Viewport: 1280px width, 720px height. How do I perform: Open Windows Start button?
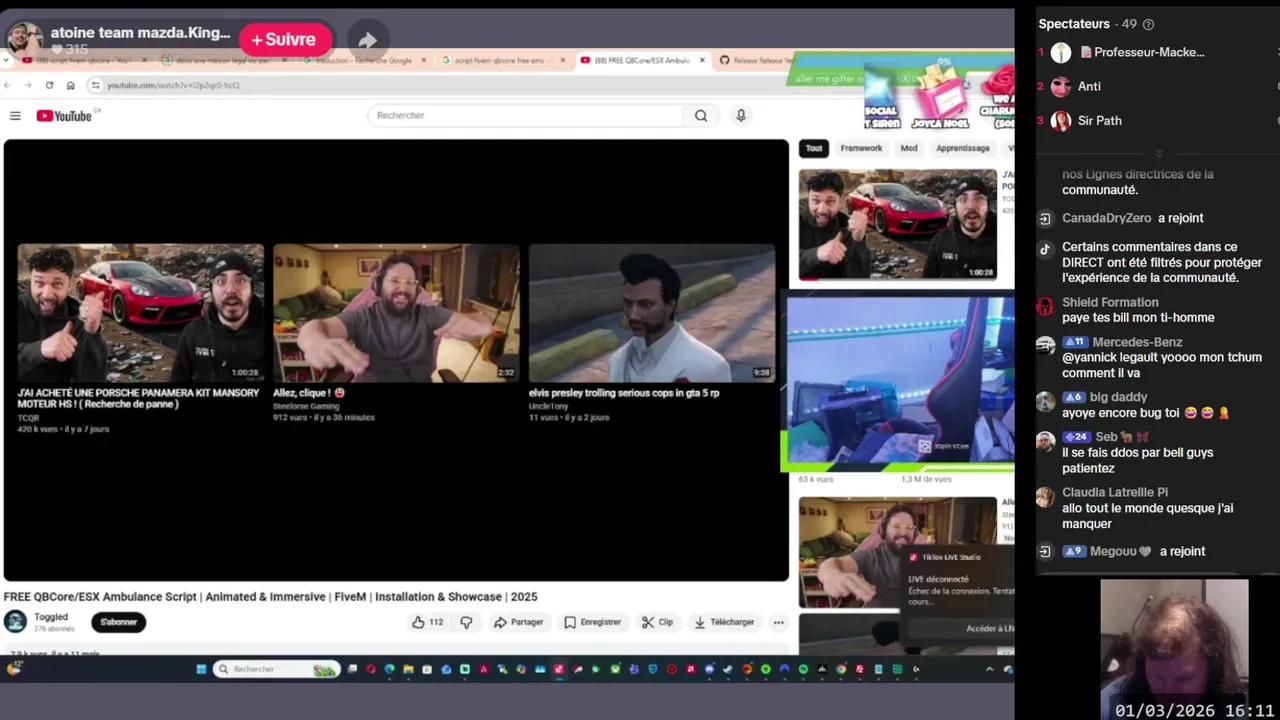[x=201, y=669]
